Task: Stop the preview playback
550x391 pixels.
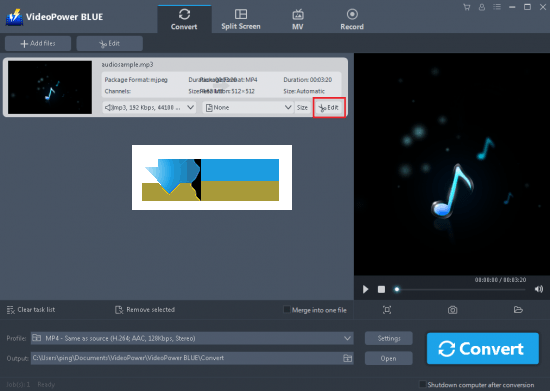Action: click(x=381, y=289)
